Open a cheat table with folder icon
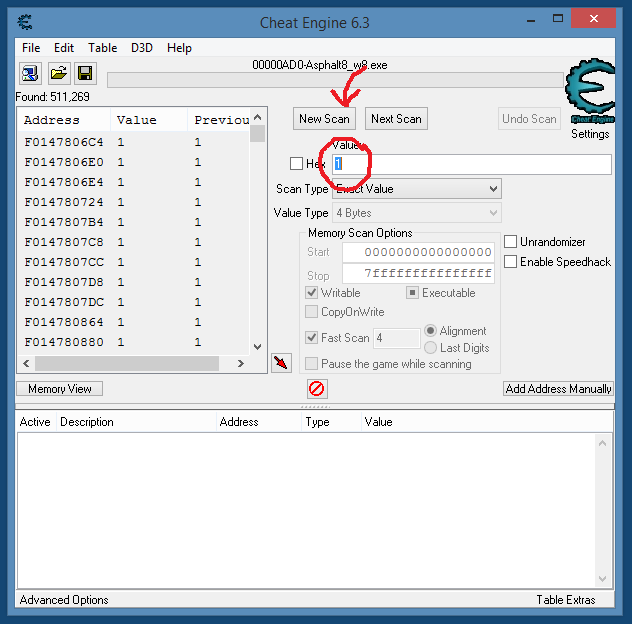632x624 pixels. tap(58, 73)
